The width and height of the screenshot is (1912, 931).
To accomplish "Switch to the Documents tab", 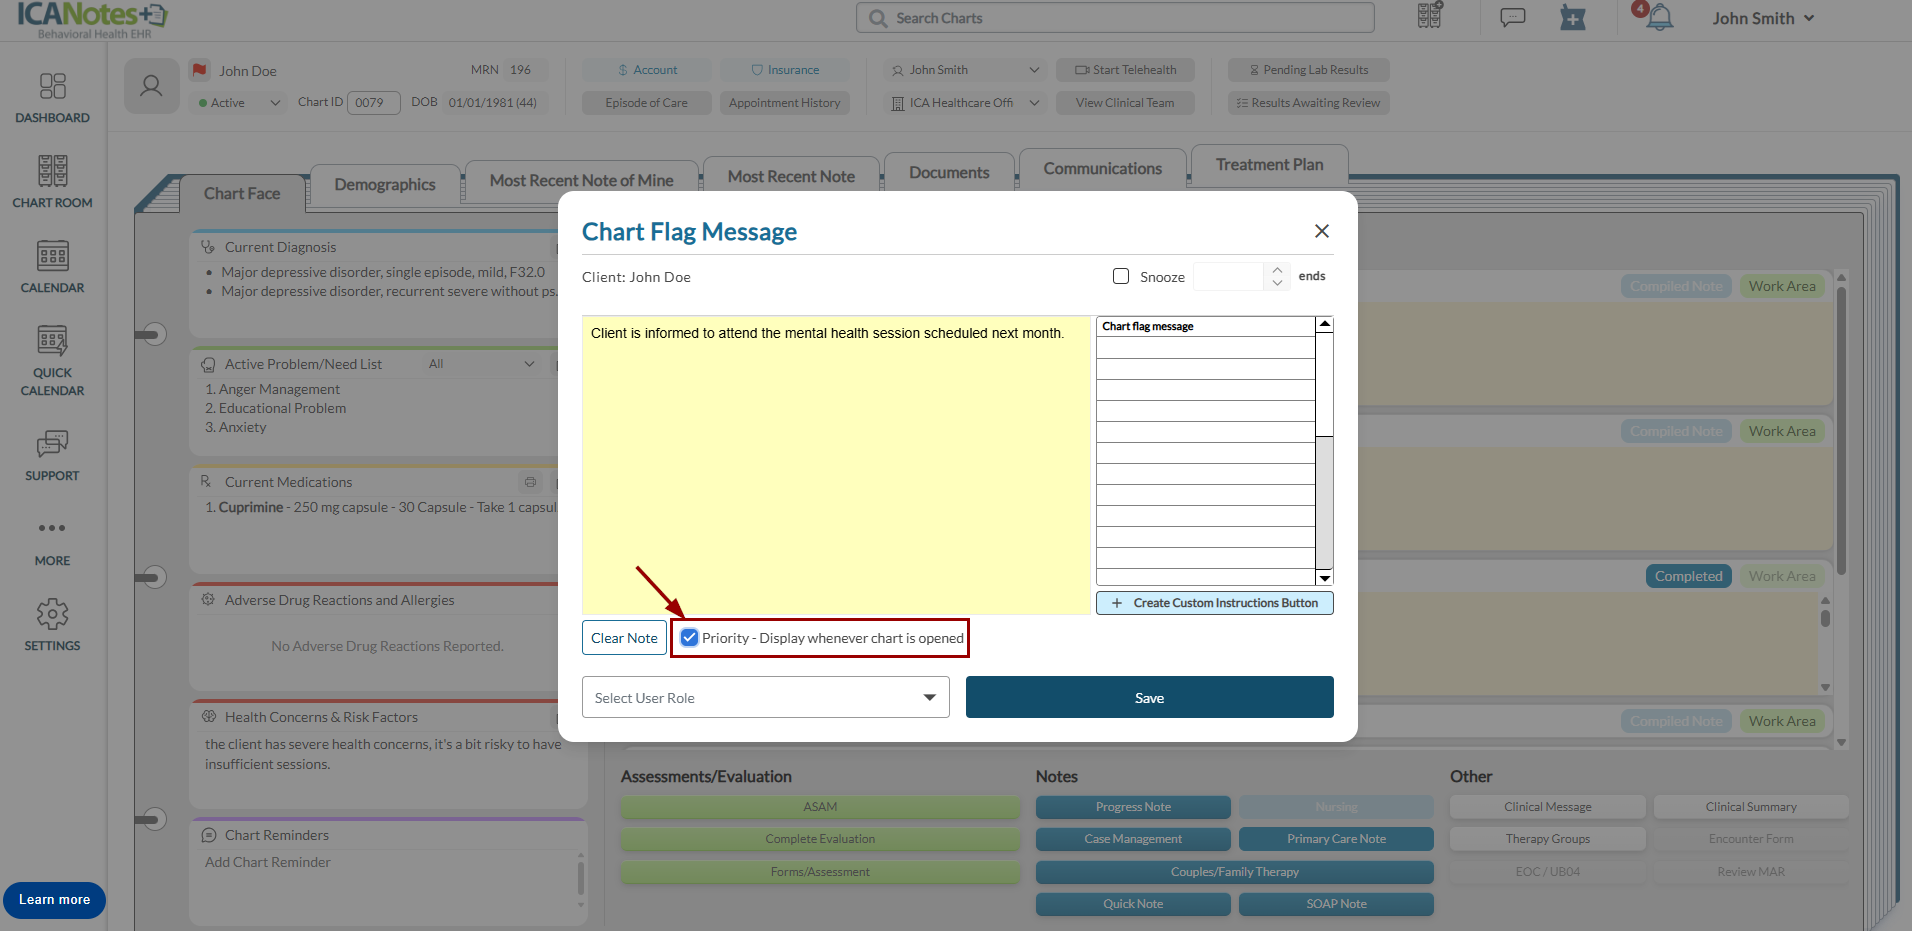I will pos(949,172).
